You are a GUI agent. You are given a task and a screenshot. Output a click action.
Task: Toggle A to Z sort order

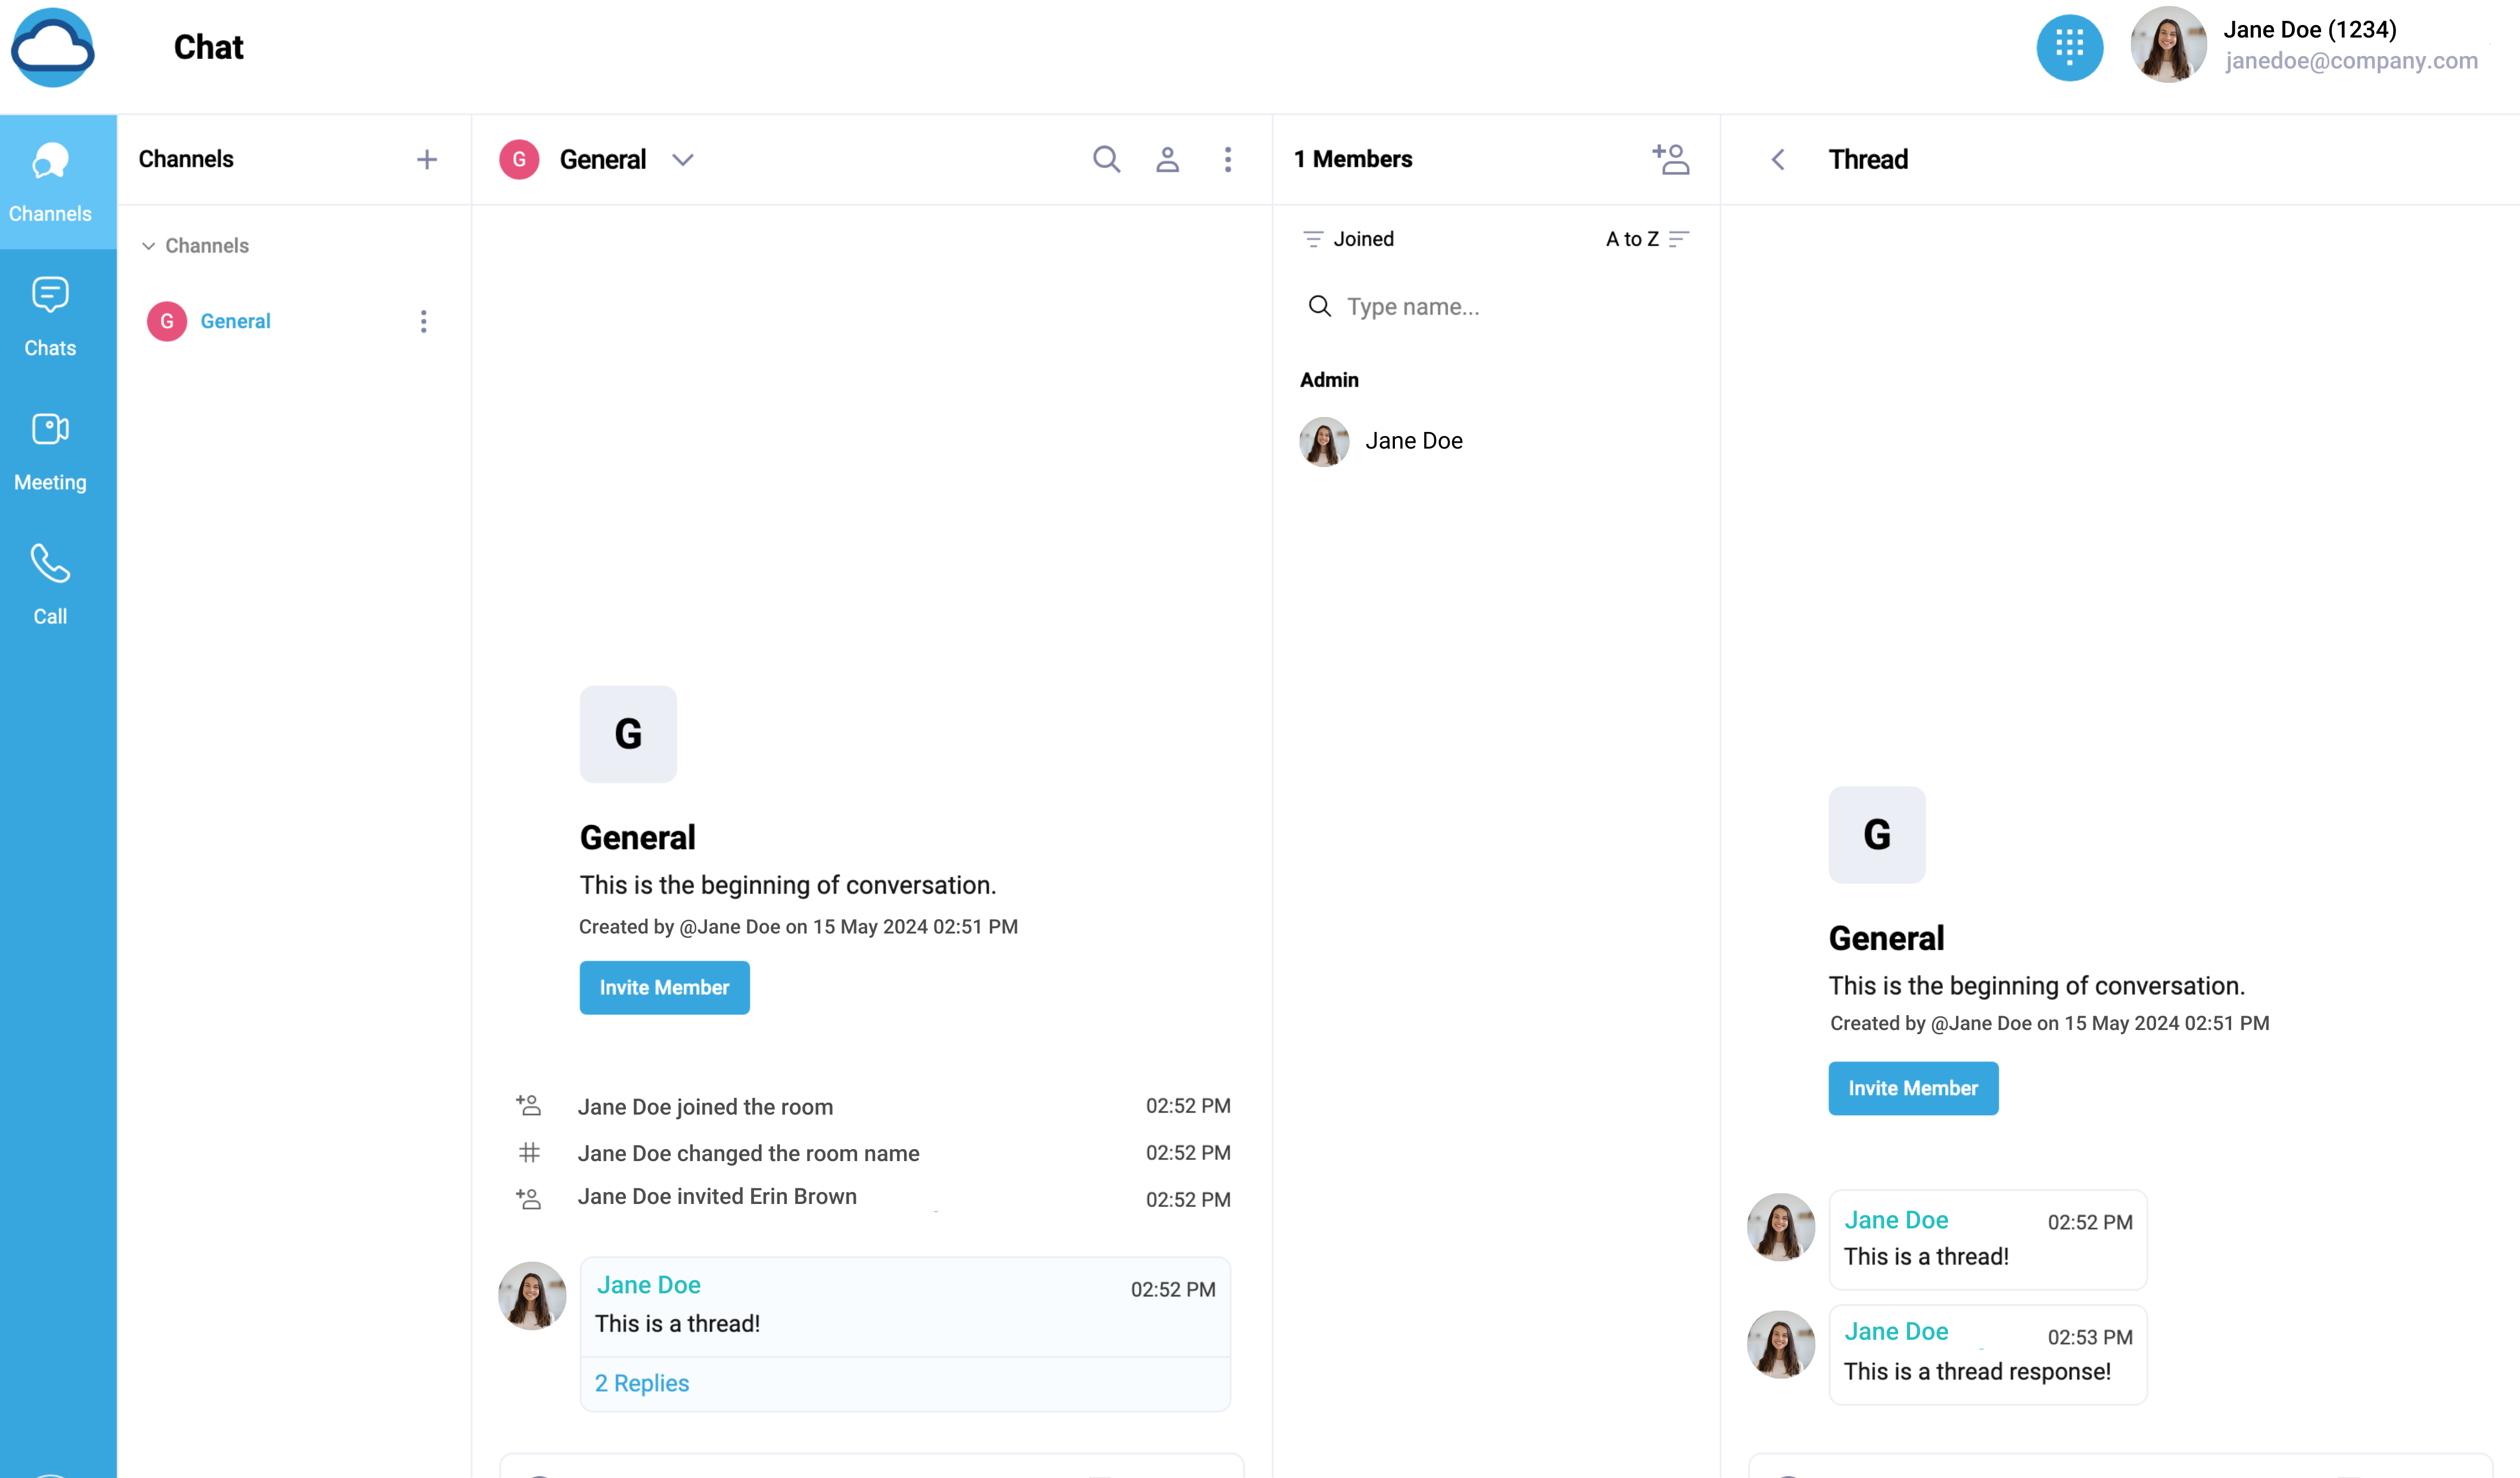(1647, 239)
